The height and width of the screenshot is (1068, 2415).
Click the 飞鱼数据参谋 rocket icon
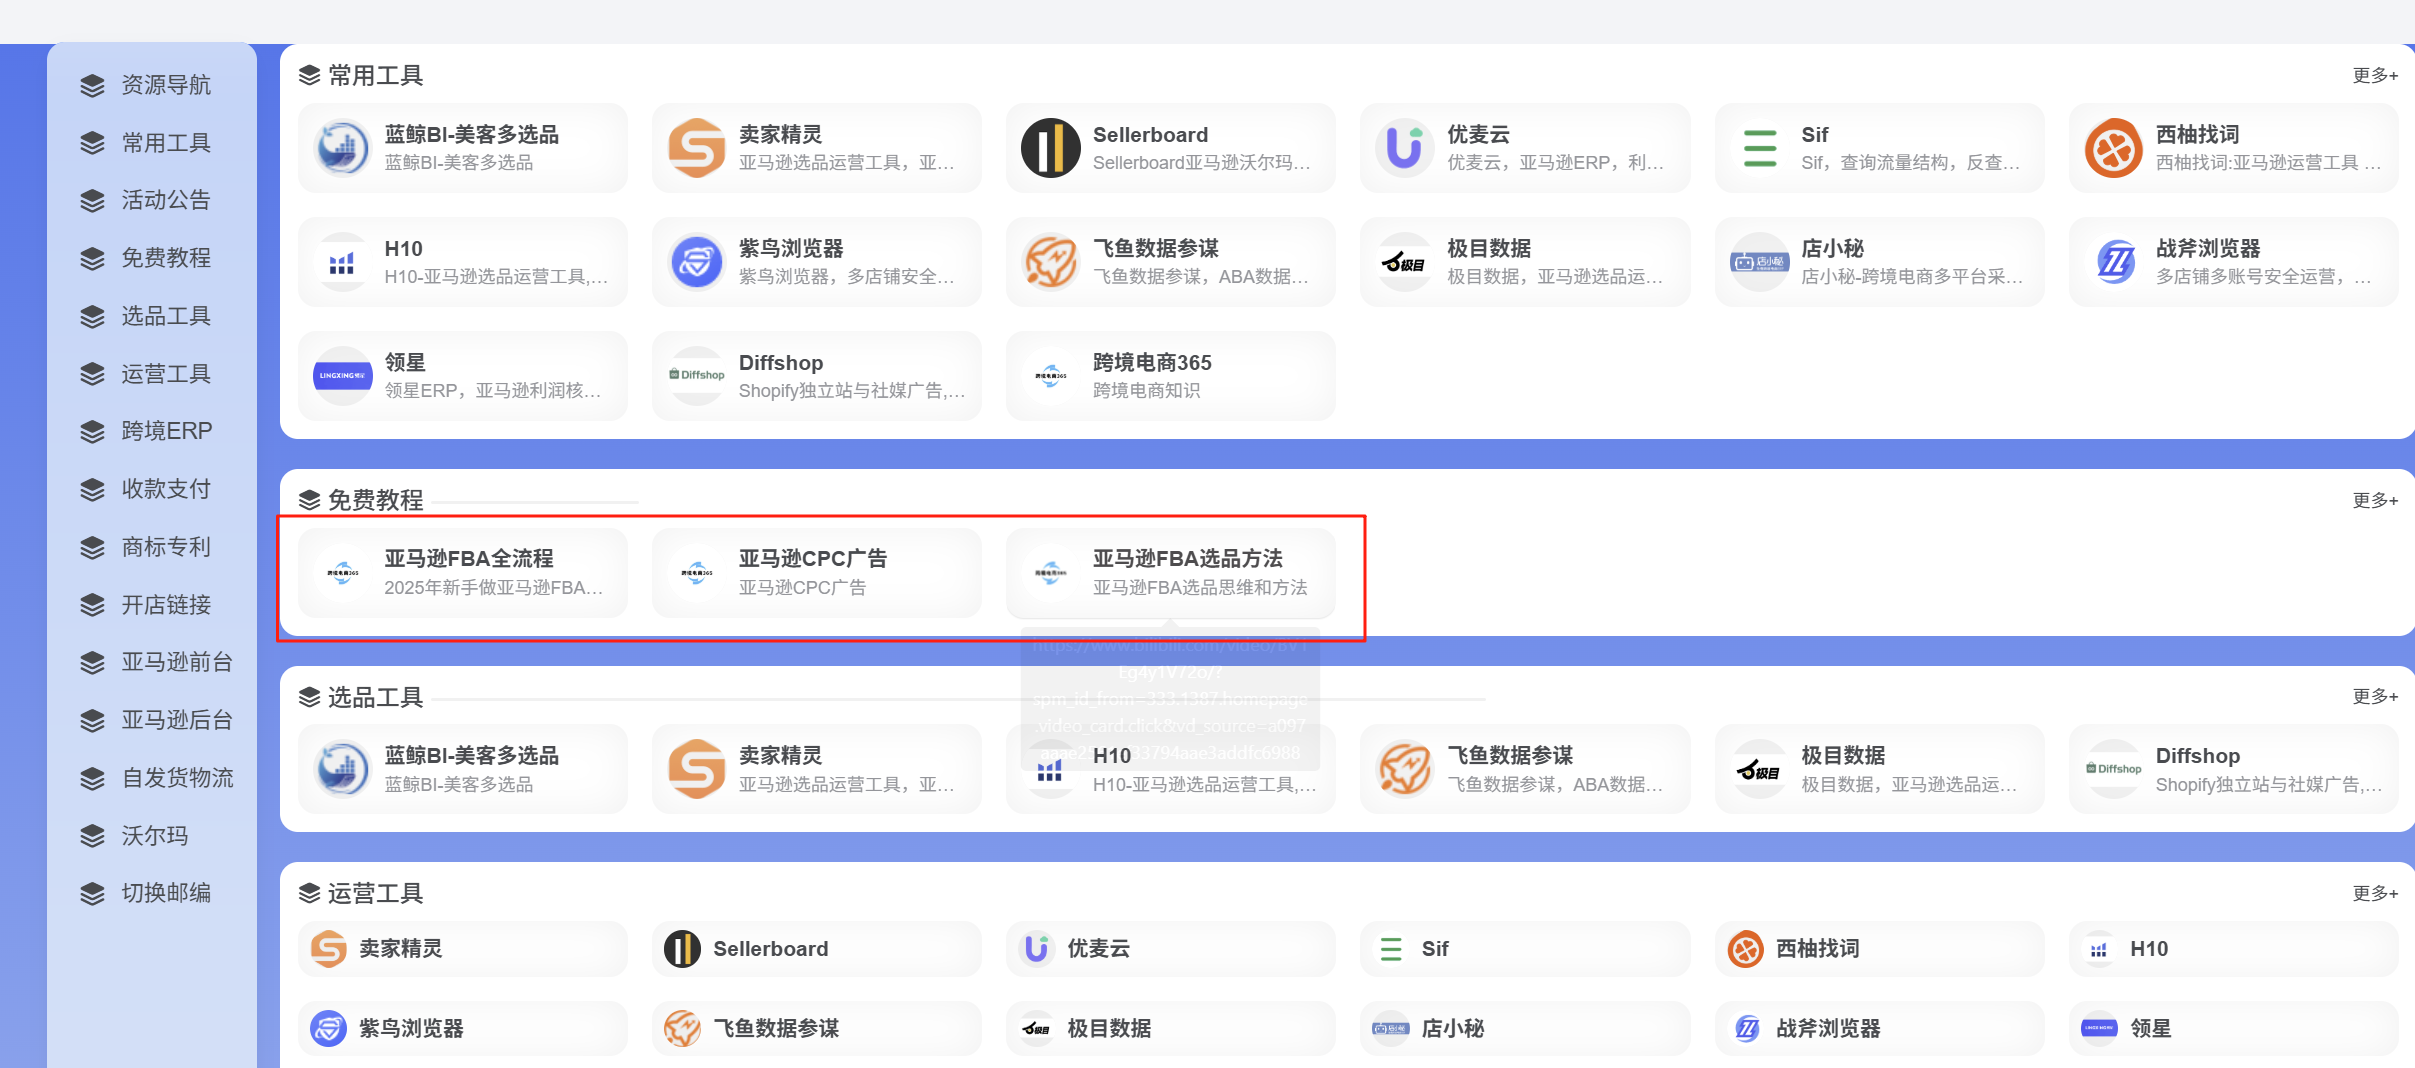point(1051,261)
